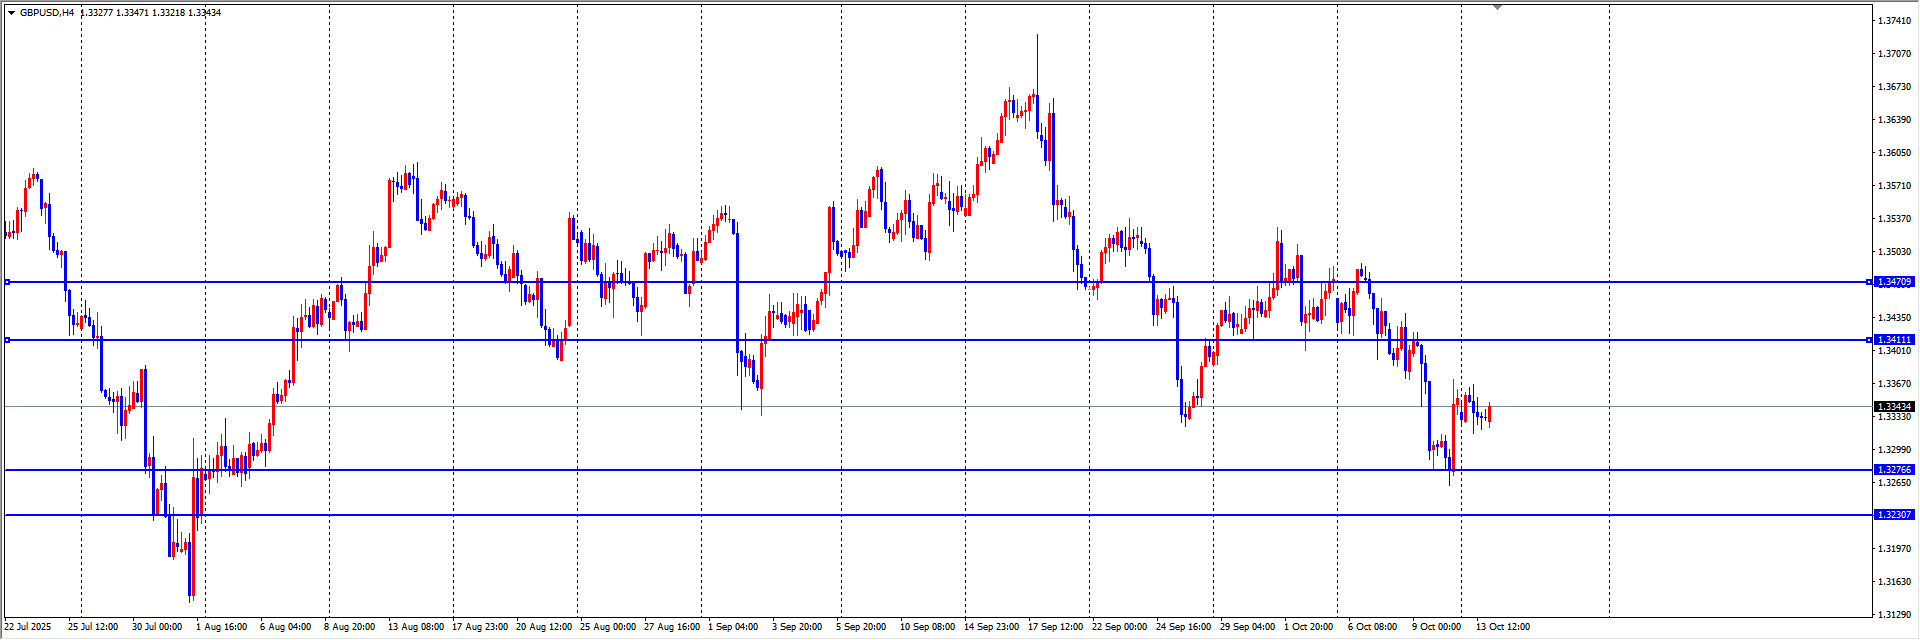This screenshot has height=640, width=1920.
Task: Click left anchor handle of 1.34709 line
Action: (x=7, y=282)
